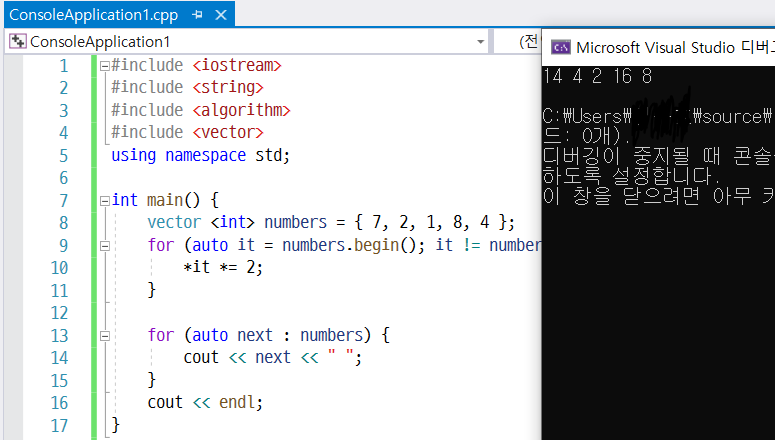The image size is (775, 440).
Task: Click line number 6 in the gutter
Action: [x=64, y=178]
